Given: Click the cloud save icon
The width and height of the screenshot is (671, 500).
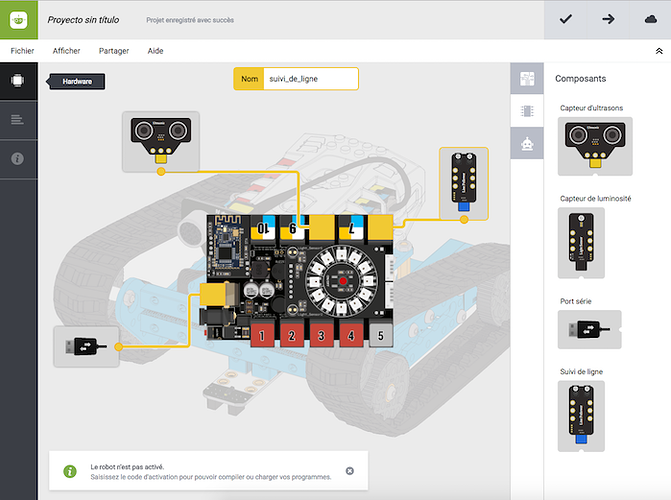Looking at the screenshot, I should (x=650, y=19).
